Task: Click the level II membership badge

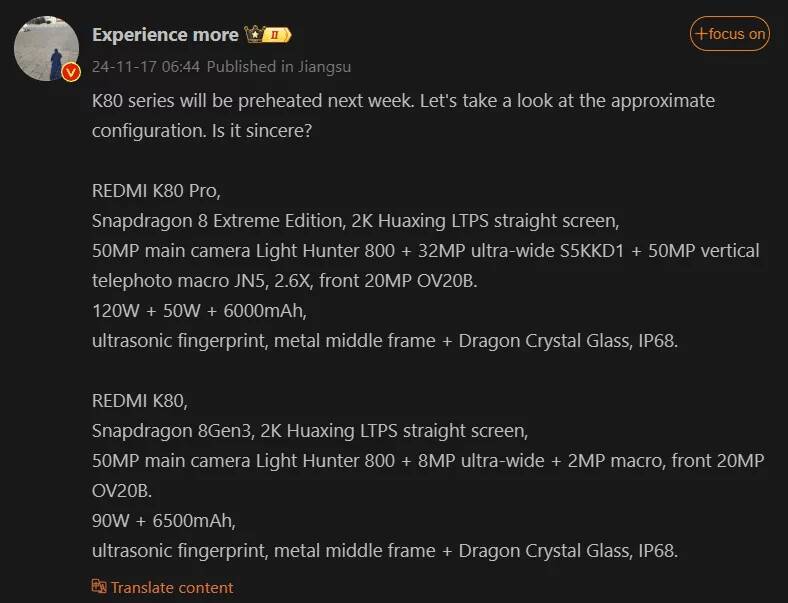Action: 277,35
